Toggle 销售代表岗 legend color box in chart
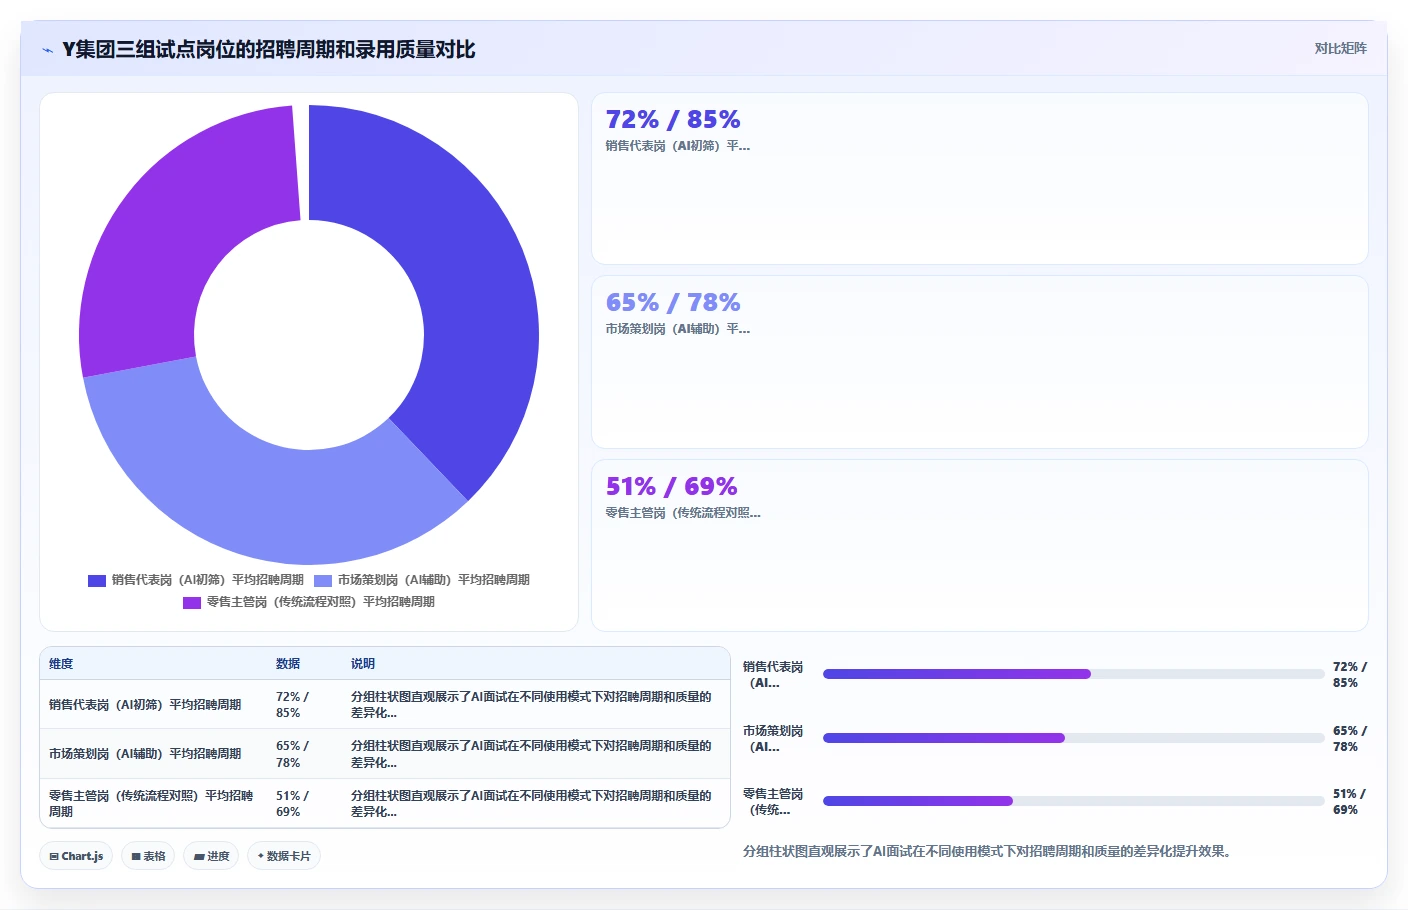This screenshot has height=910, width=1408. point(97,580)
